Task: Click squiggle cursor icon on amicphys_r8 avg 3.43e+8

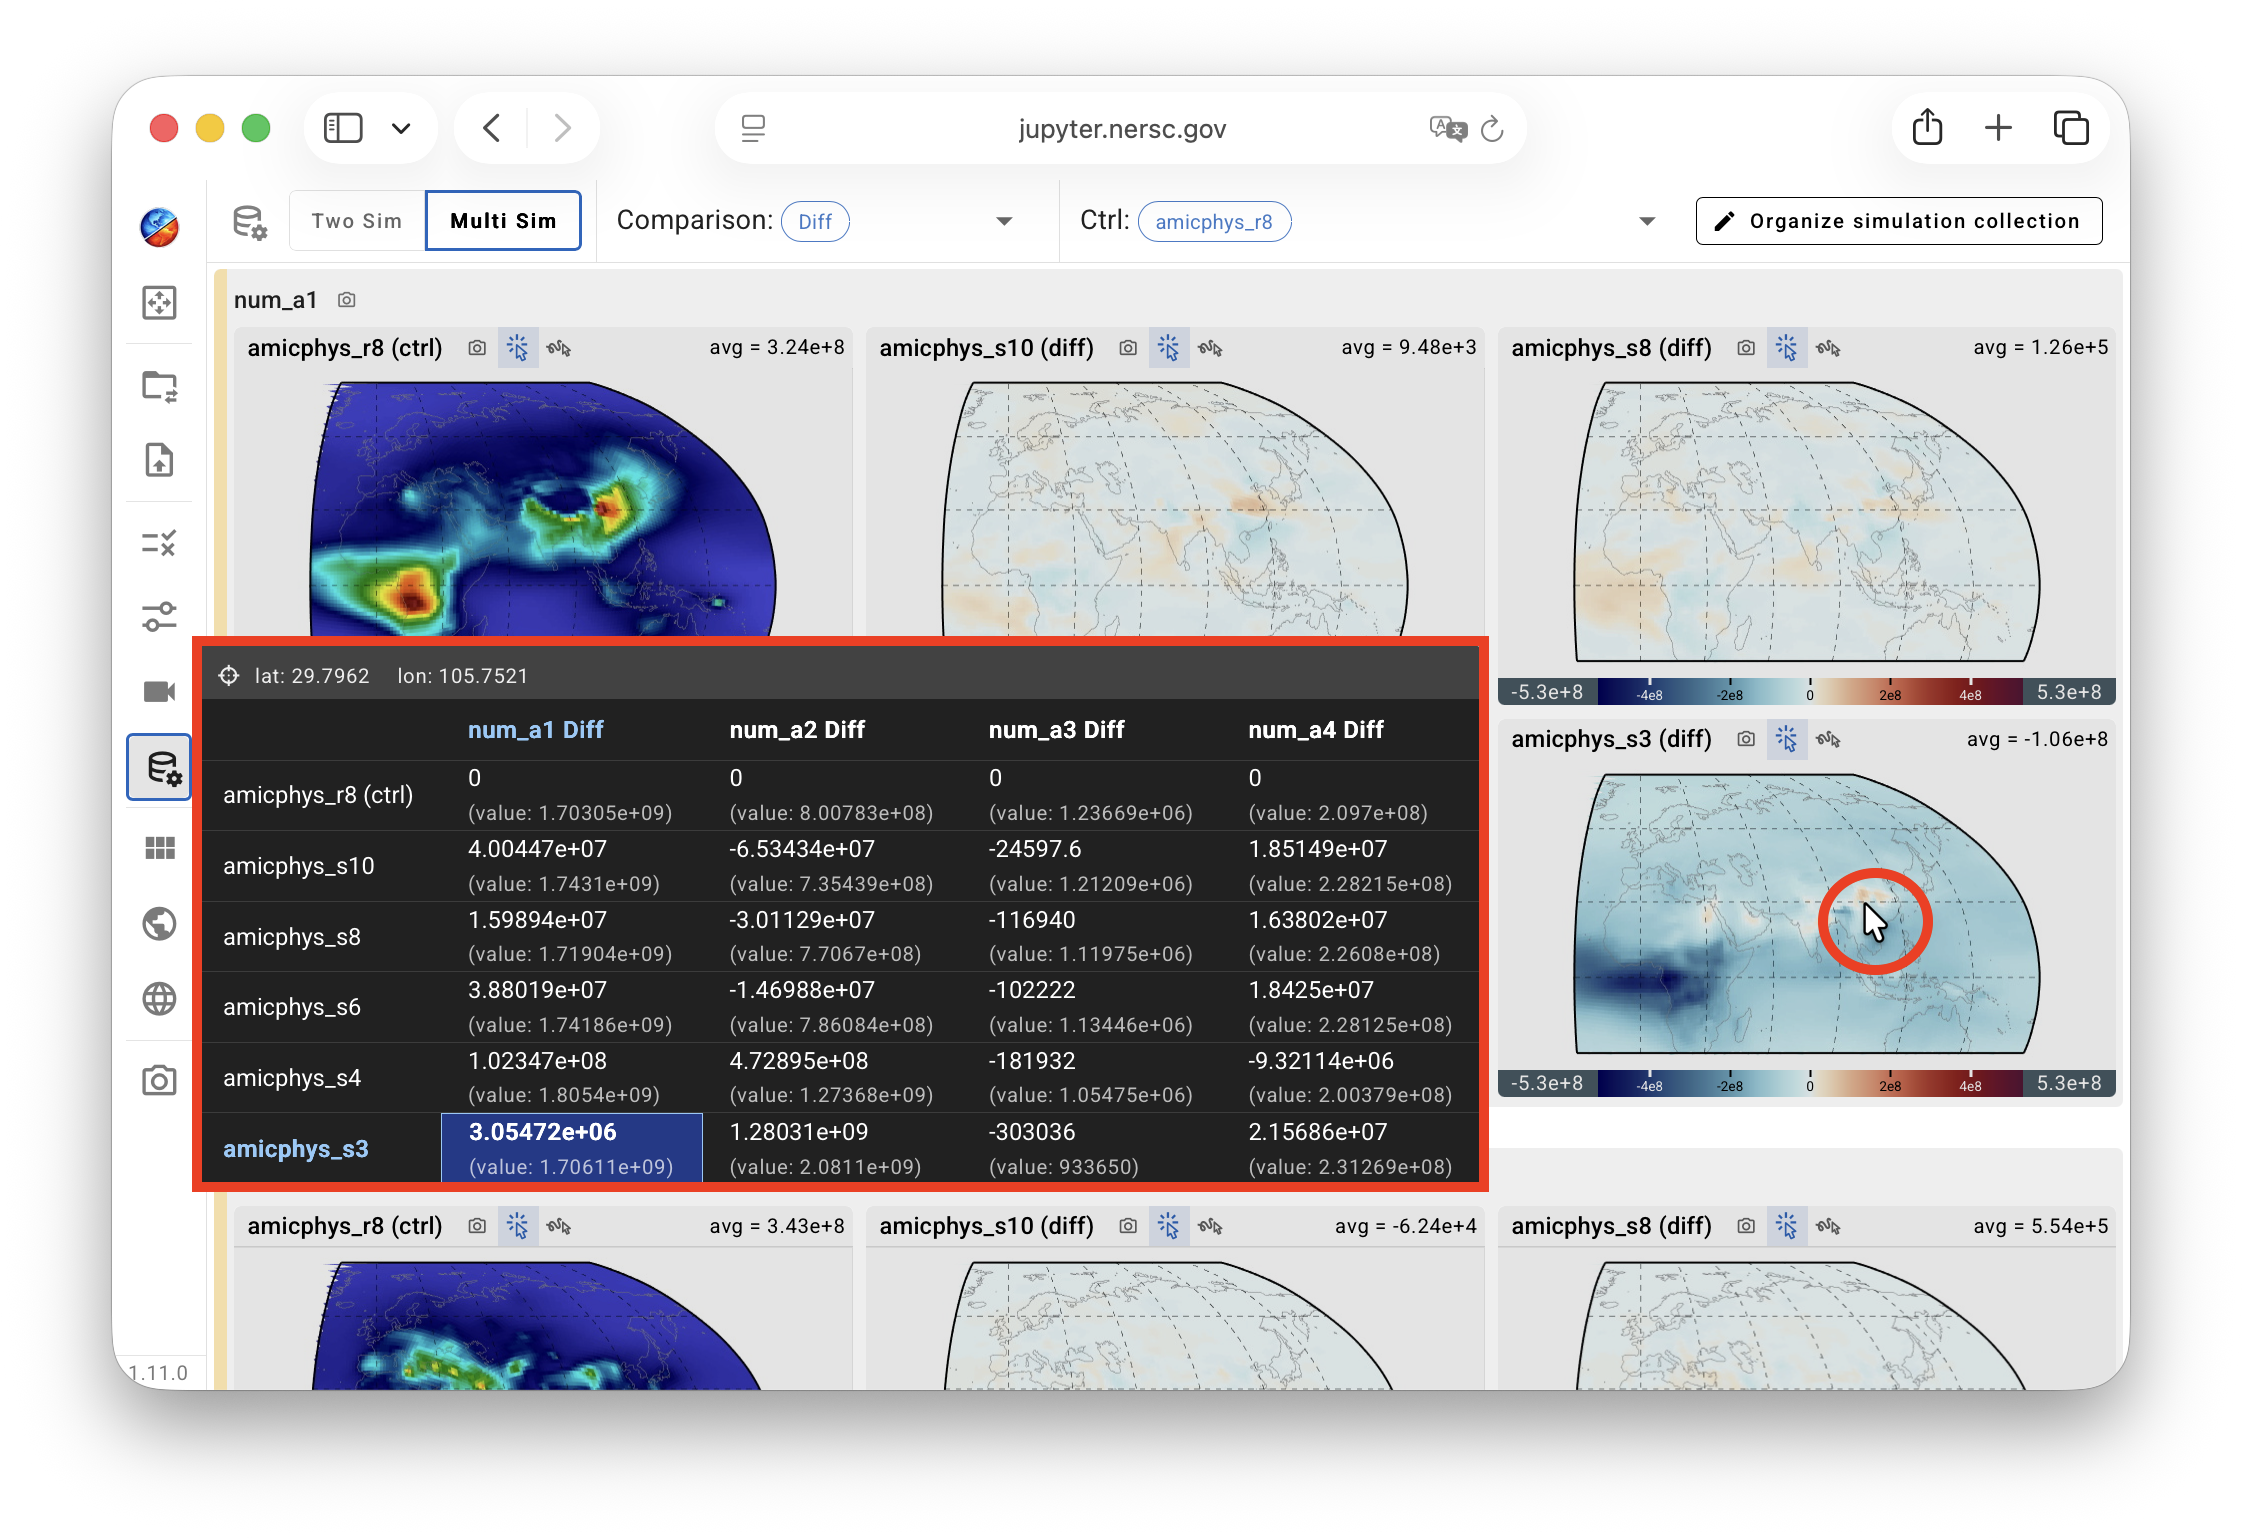Action: tap(559, 1226)
